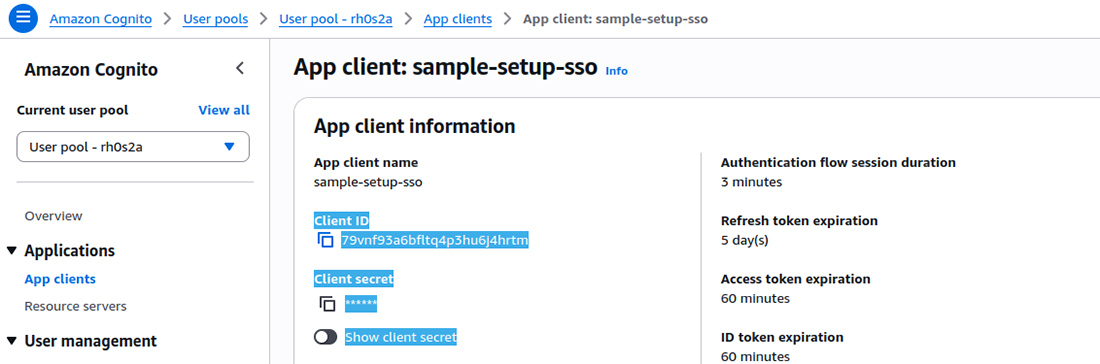Open the hamburger navigation menu
1100x364 pixels.
tap(23, 18)
